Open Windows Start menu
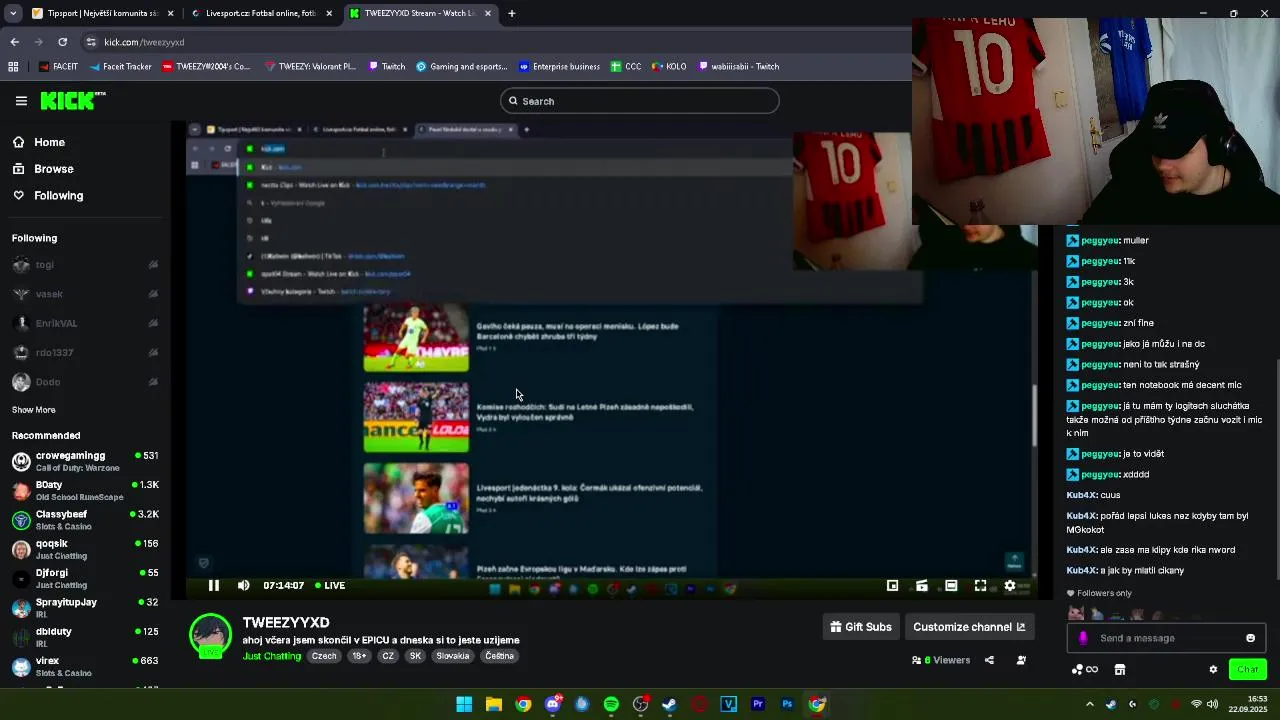Screen dimensions: 1280x720 point(464,704)
